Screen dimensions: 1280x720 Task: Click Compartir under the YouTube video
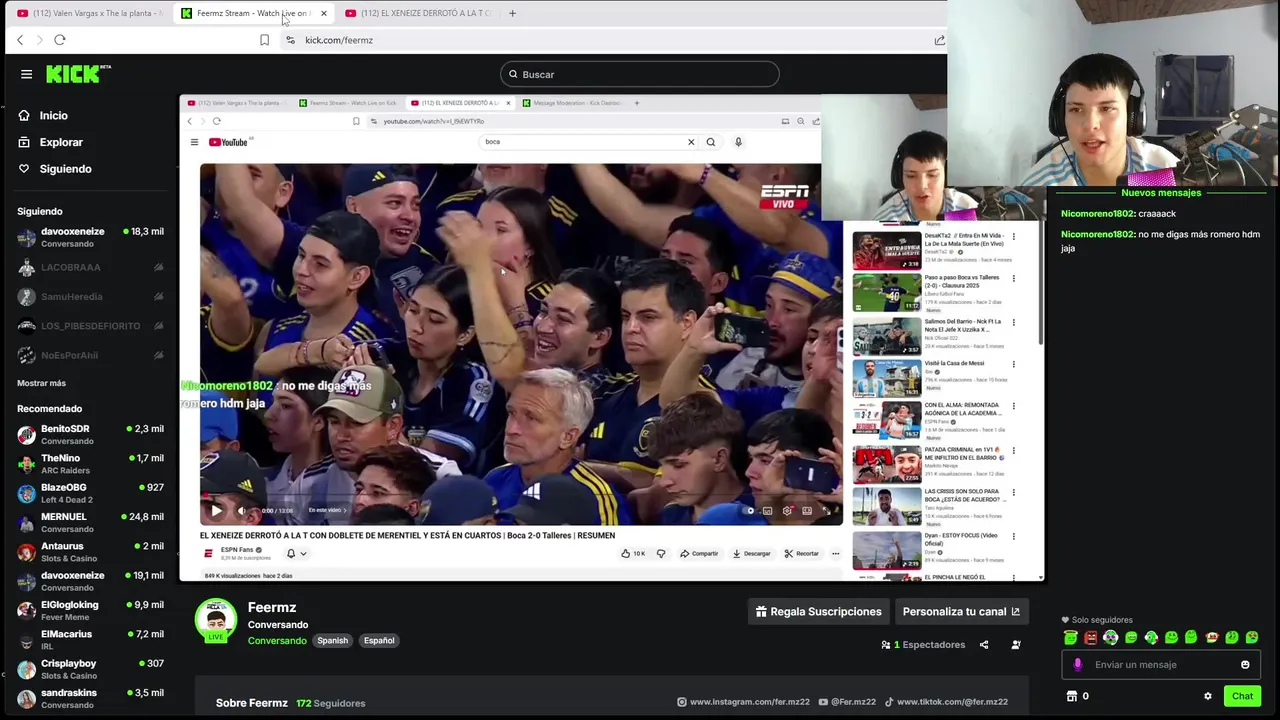pos(699,553)
